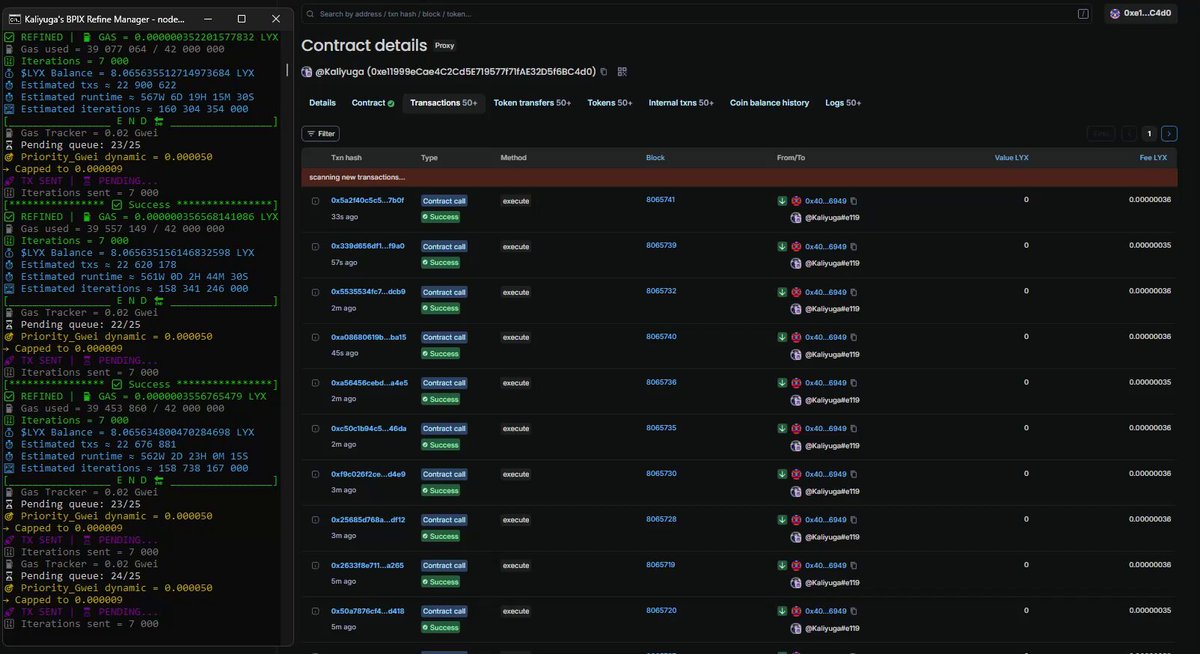Switch to the Internal txns tab
The height and width of the screenshot is (654, 1200).
click(x=681, y=103)
